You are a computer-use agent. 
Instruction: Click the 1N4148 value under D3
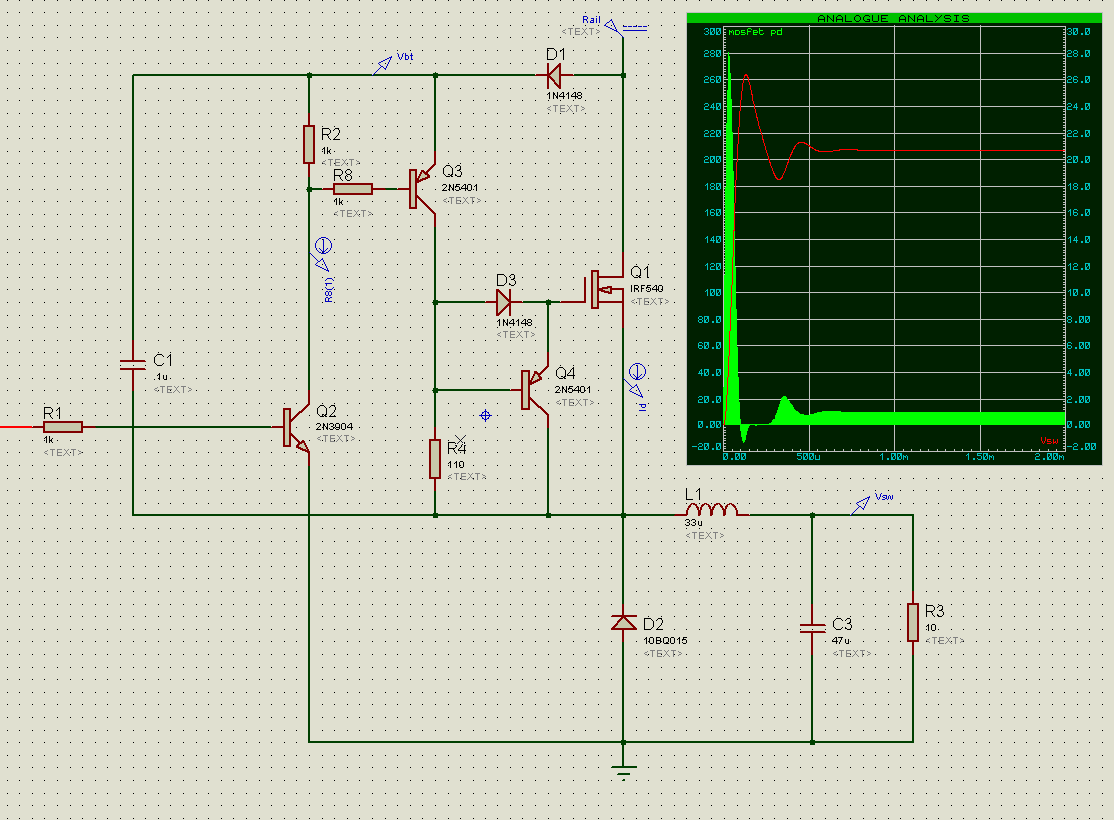[x=514, y=323]
